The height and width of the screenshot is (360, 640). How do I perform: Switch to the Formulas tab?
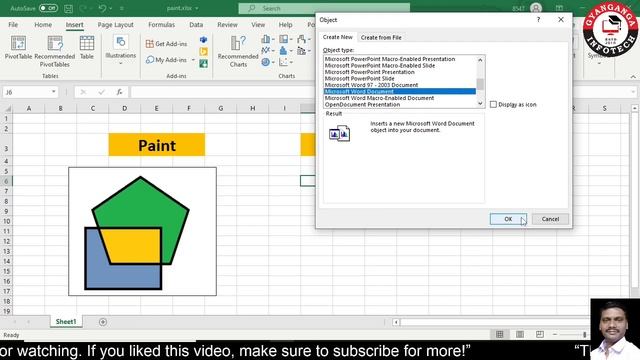coord(161,25)
